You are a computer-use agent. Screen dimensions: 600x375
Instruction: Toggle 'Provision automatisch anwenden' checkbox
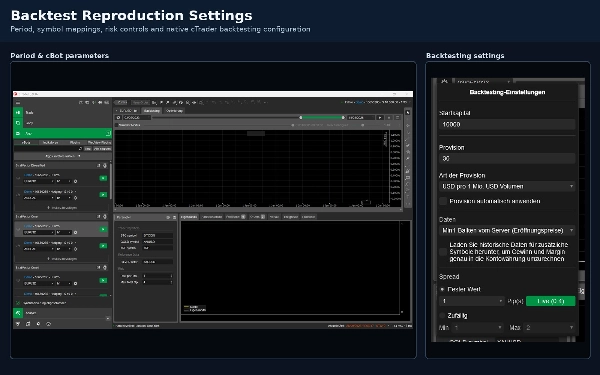[x=443, y=201]
